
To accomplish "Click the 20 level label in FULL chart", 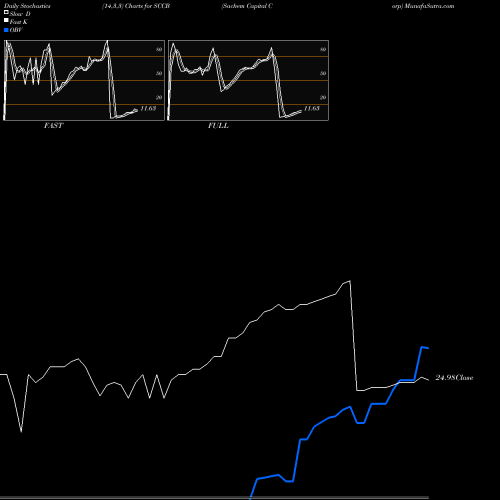I will pyautogui.click(x=323, y=97).
